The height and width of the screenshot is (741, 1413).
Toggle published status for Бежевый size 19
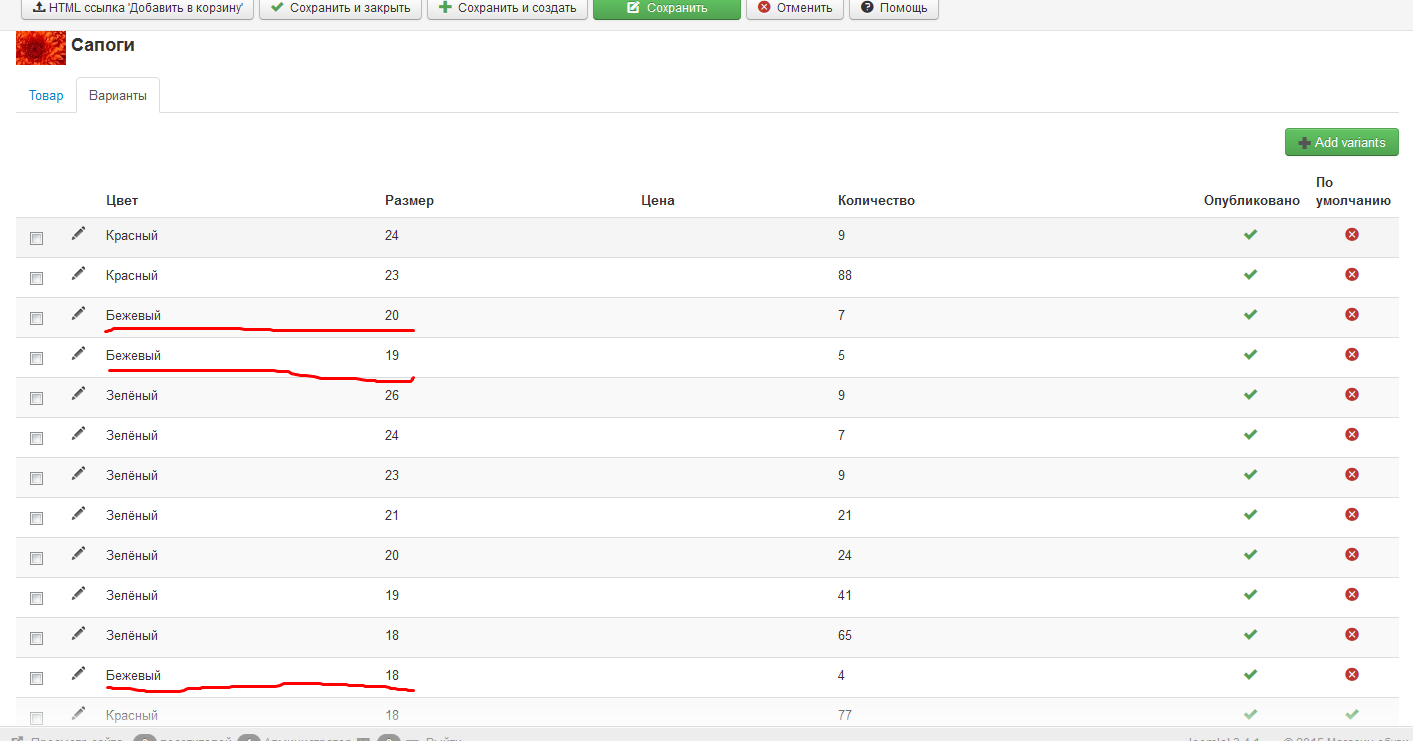click(x=1250, y=355)
